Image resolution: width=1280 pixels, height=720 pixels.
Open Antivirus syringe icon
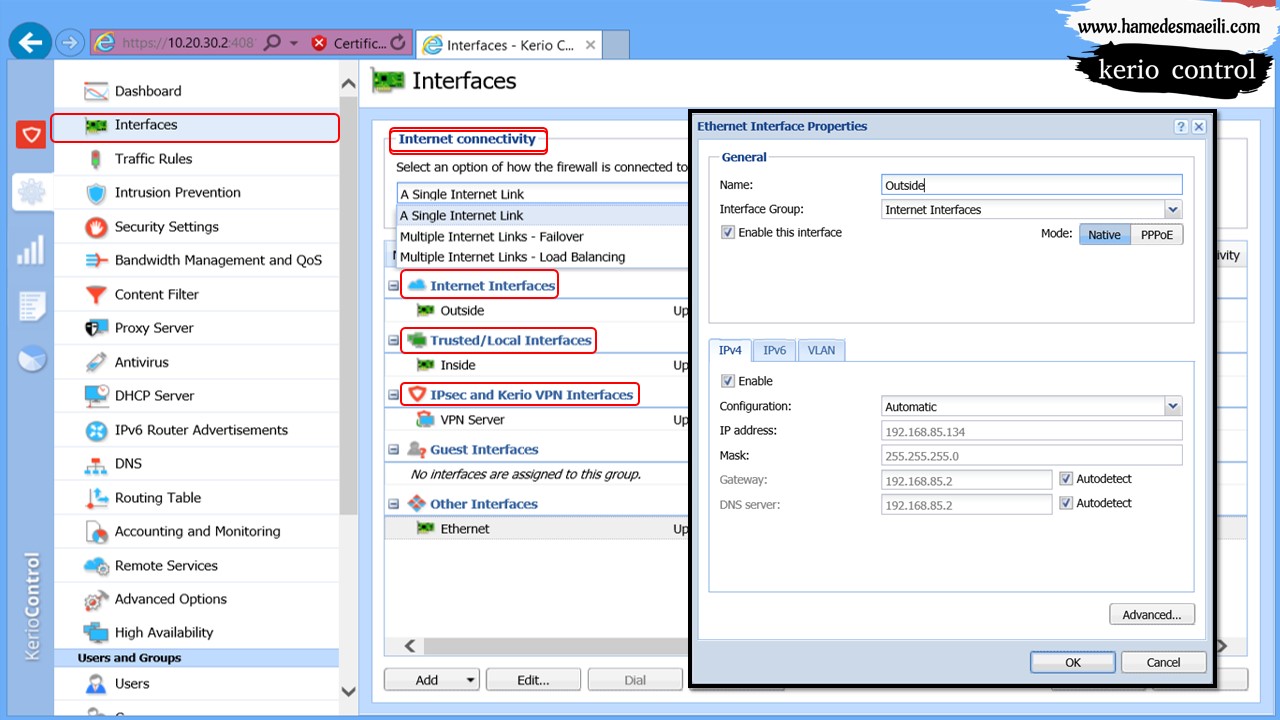pyautogui.click(x=96, y=362)
